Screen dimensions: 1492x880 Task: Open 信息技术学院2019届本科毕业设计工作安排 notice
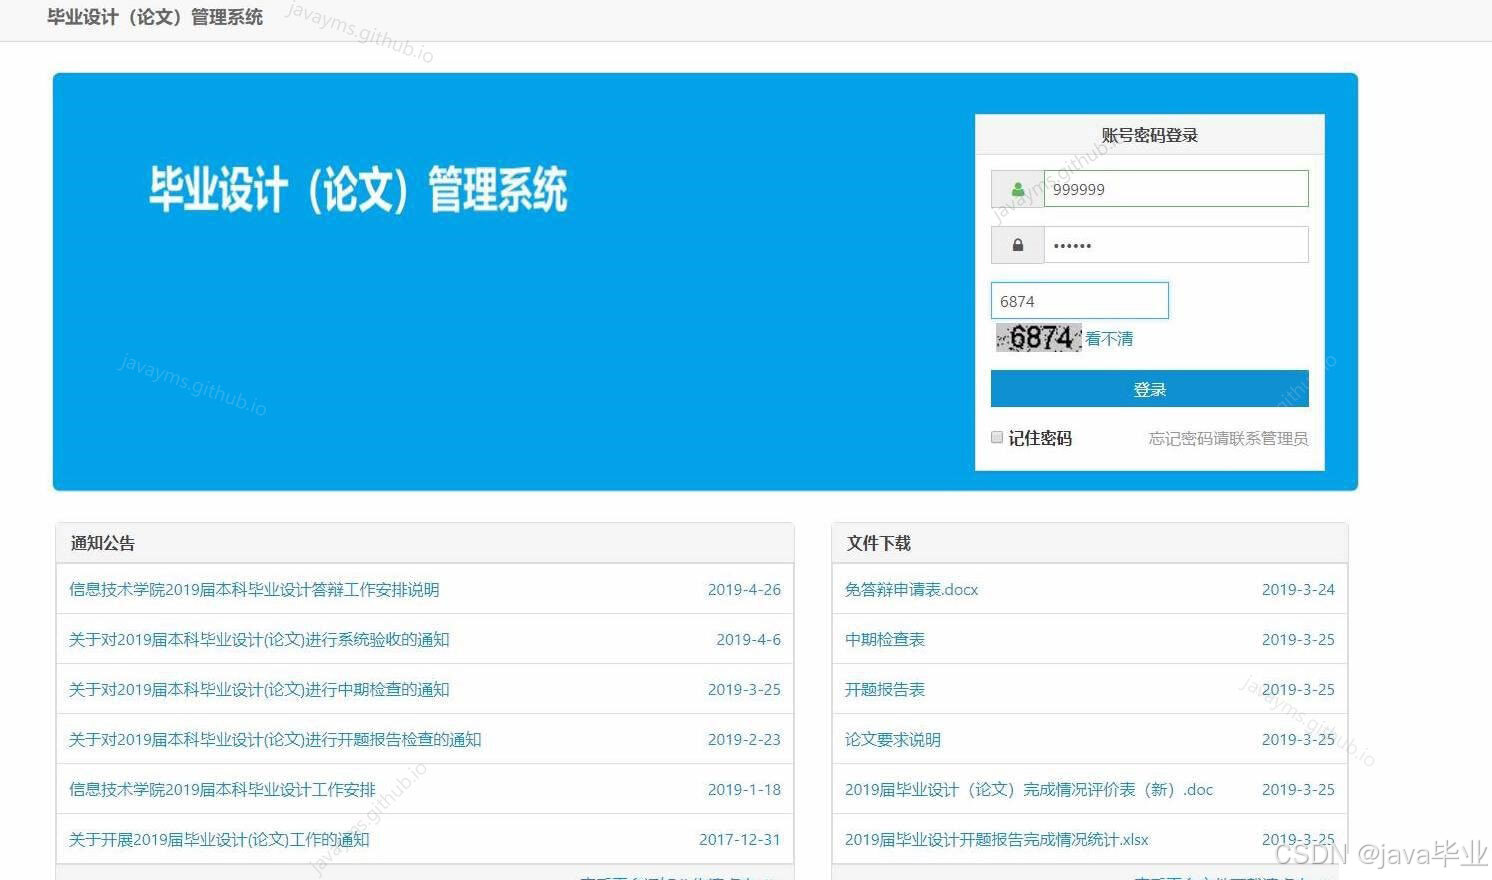coord(222,789)
